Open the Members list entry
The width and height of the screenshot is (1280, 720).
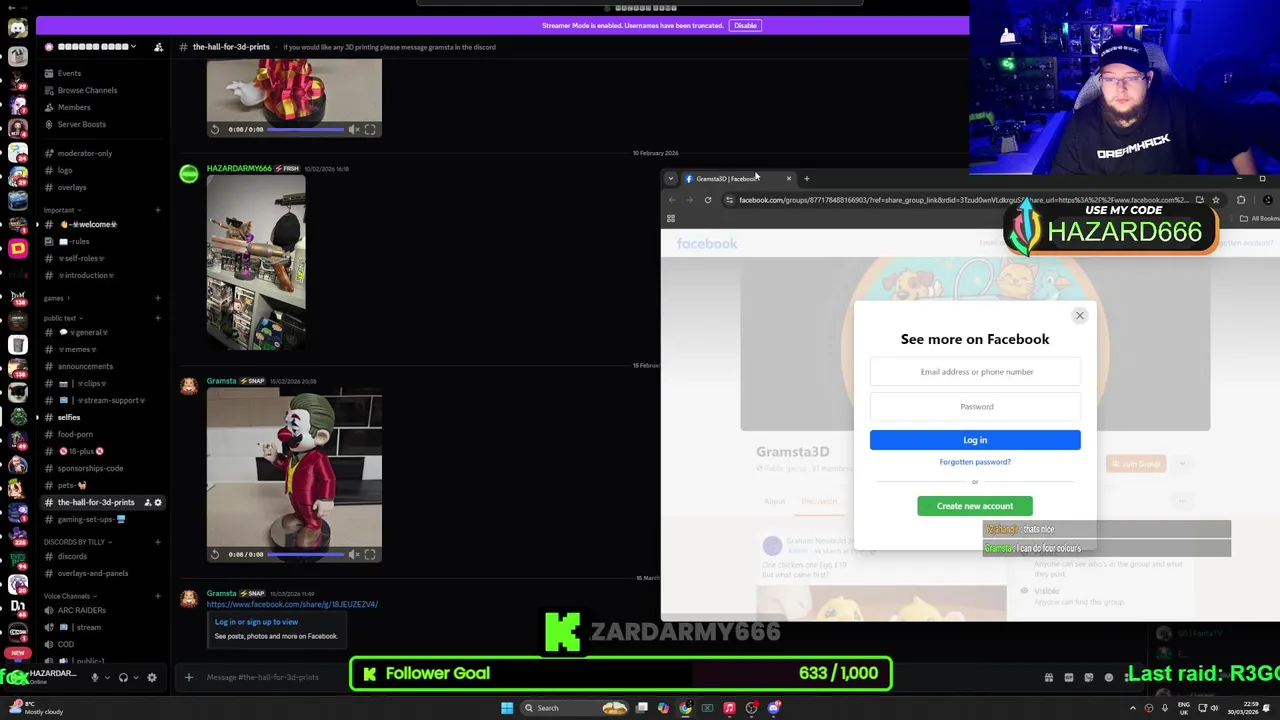pyautogui.click(x=73, y=107)
